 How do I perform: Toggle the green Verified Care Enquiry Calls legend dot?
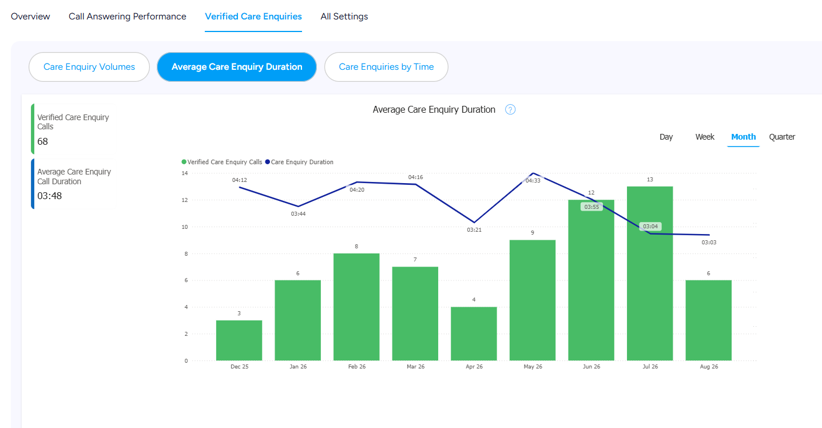184,162
